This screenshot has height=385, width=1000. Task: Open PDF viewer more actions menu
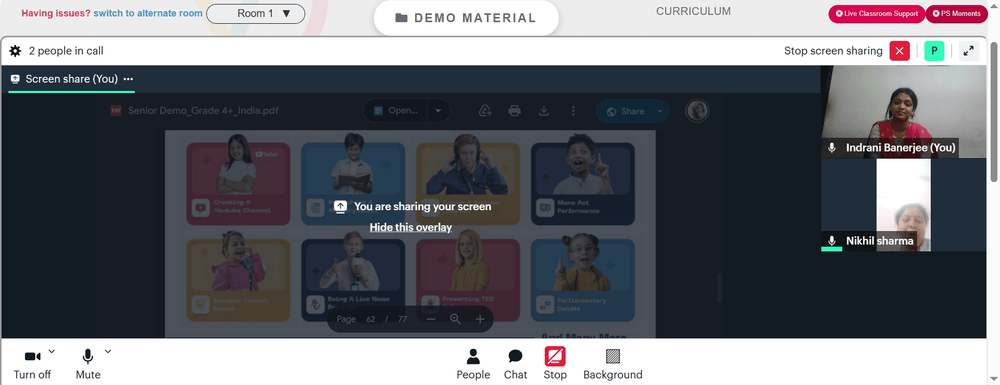[x=573, y=111]
